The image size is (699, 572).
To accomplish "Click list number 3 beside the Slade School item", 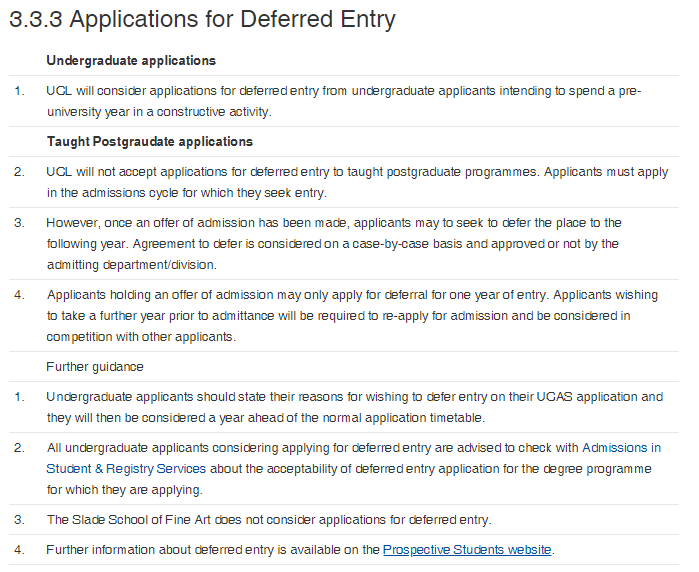I will (x=19, y=520).
